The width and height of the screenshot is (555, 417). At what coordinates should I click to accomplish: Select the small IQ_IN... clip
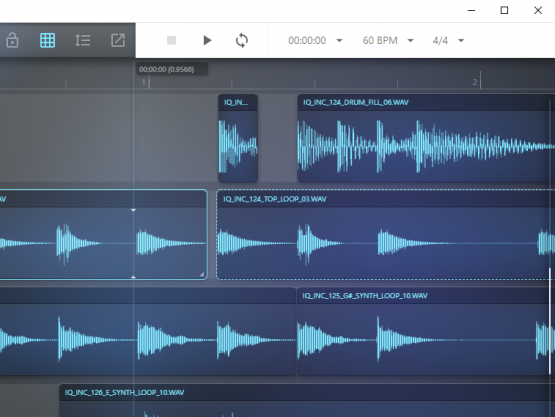238,138
